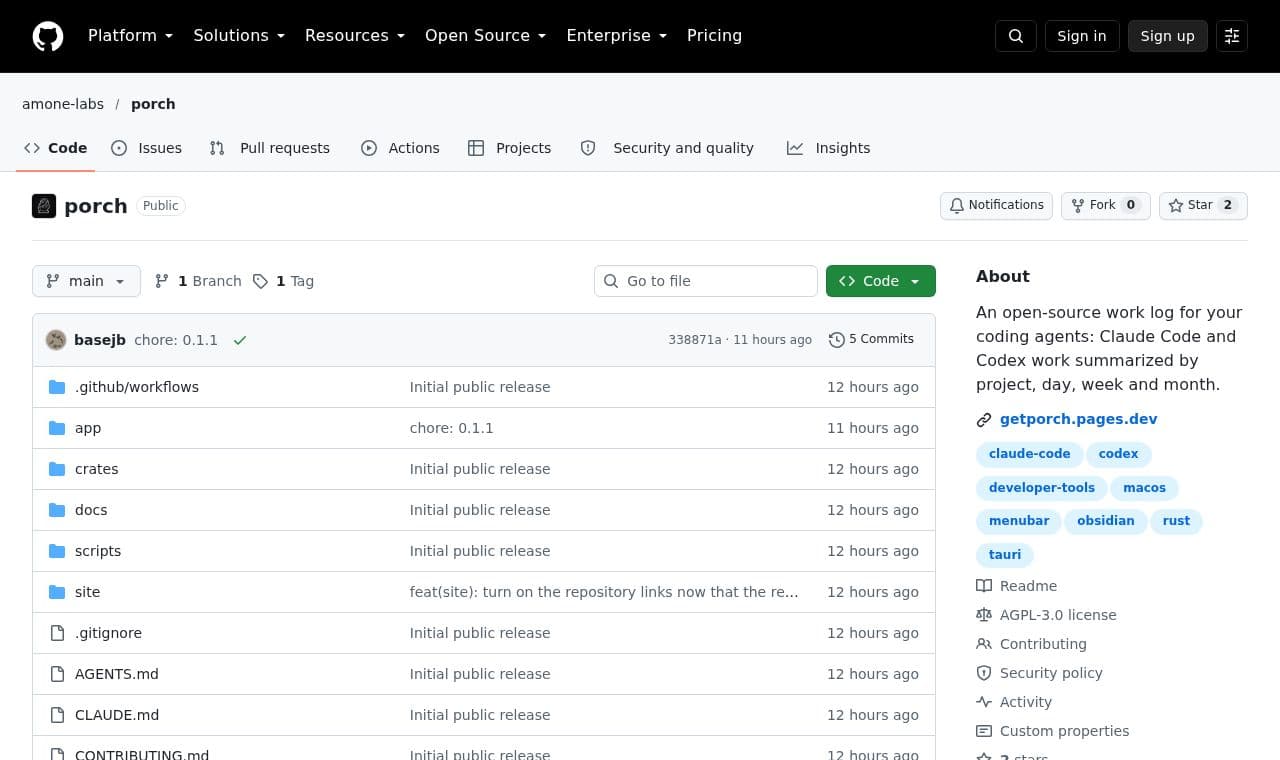This screenshot has width=1280, height=760.
Task: Click basejb's avatar in the commit row
Action: point(56,340)
